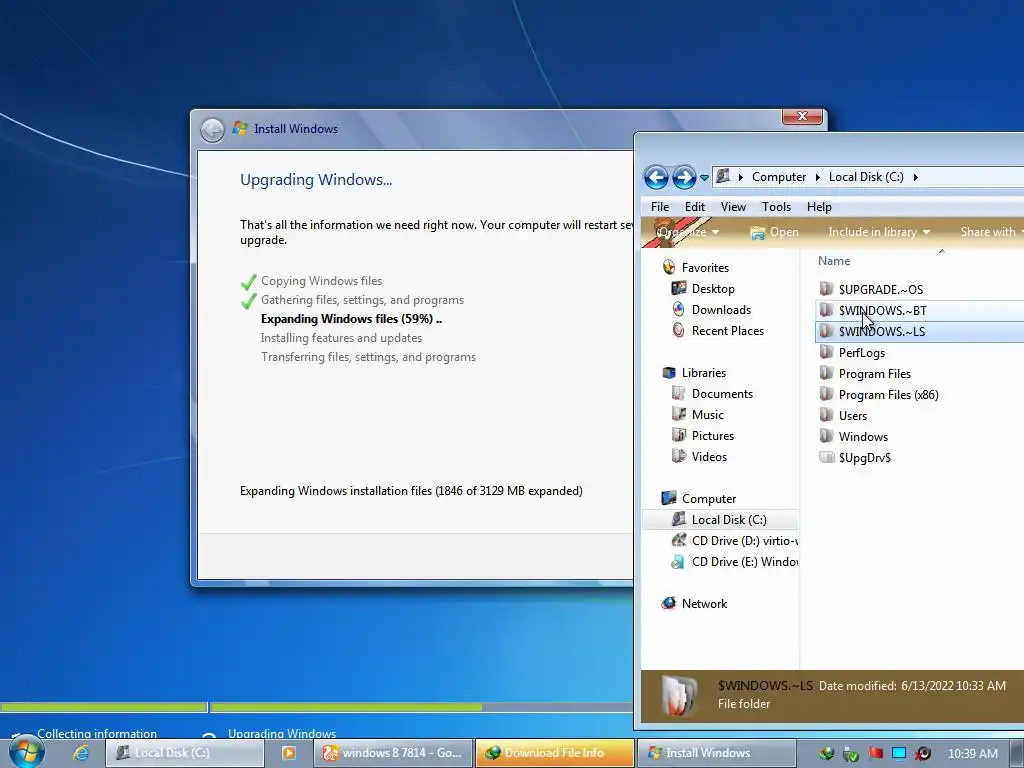Expand the arrow after Local Disk (C:) breadcrumb
The height and width of the screenshot is (768, 1024).
coord(916,177)
